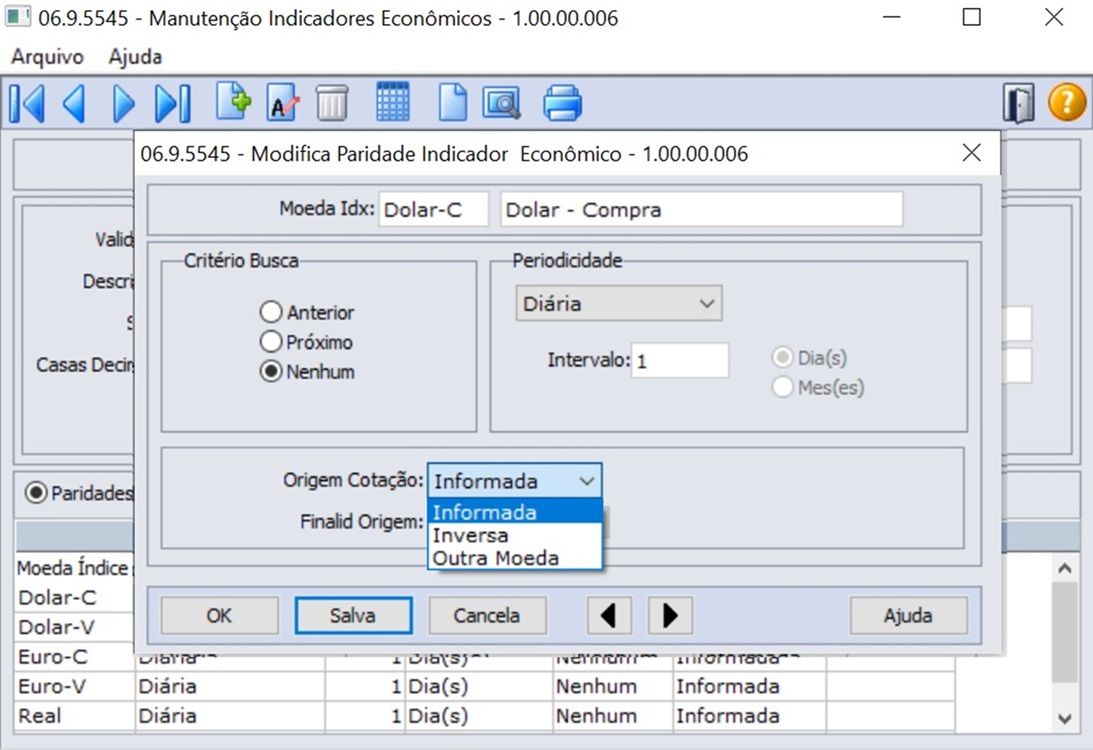Image resolution: width=1093 pixels, height=750 pixels.
Task: Maximize the main application window
Action: (972, 17)
